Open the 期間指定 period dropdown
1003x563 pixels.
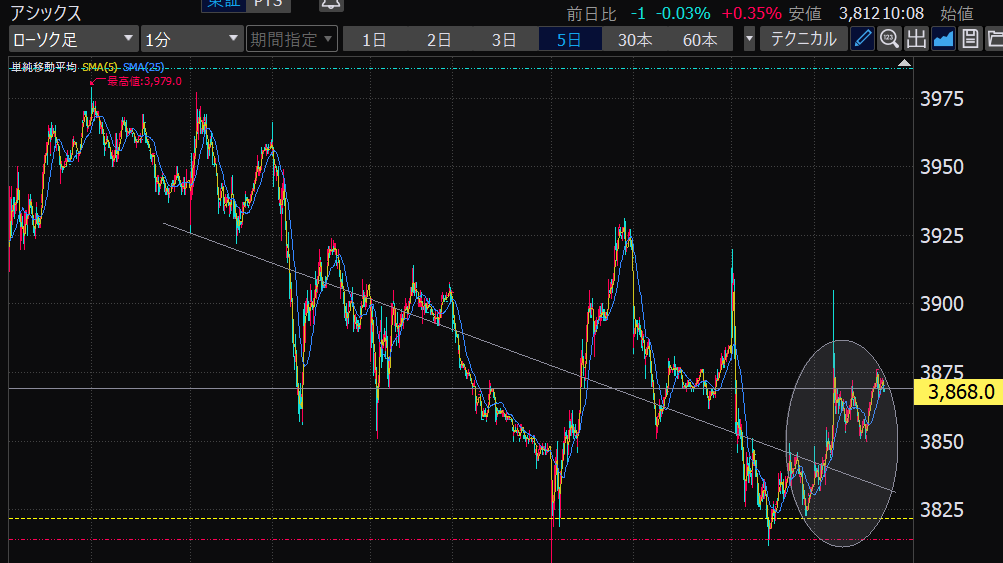[x=291, y=40]
